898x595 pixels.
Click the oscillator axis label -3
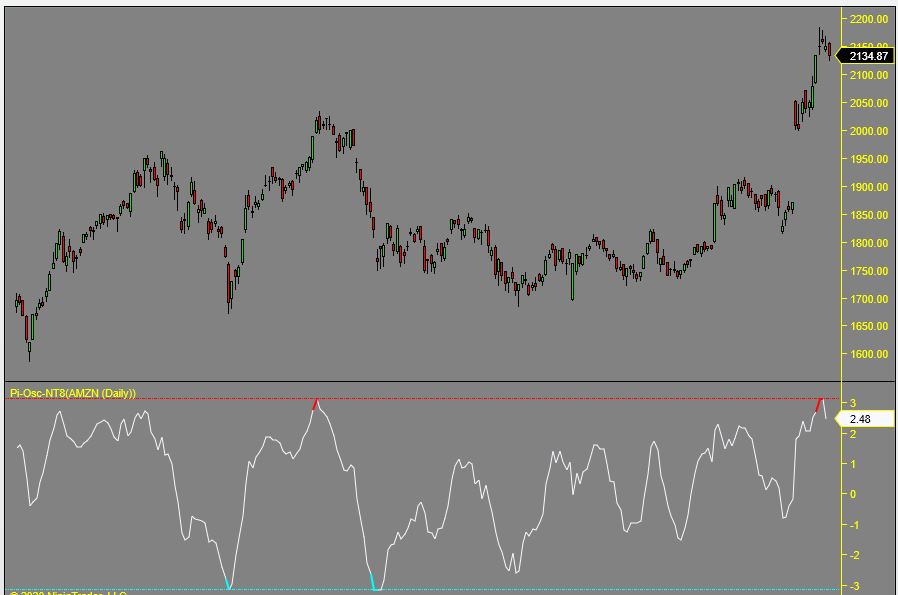click(852, 586)
